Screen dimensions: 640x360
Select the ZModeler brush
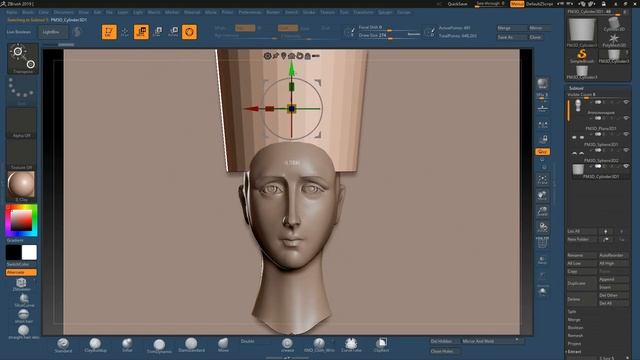click(x=21, y=284)
